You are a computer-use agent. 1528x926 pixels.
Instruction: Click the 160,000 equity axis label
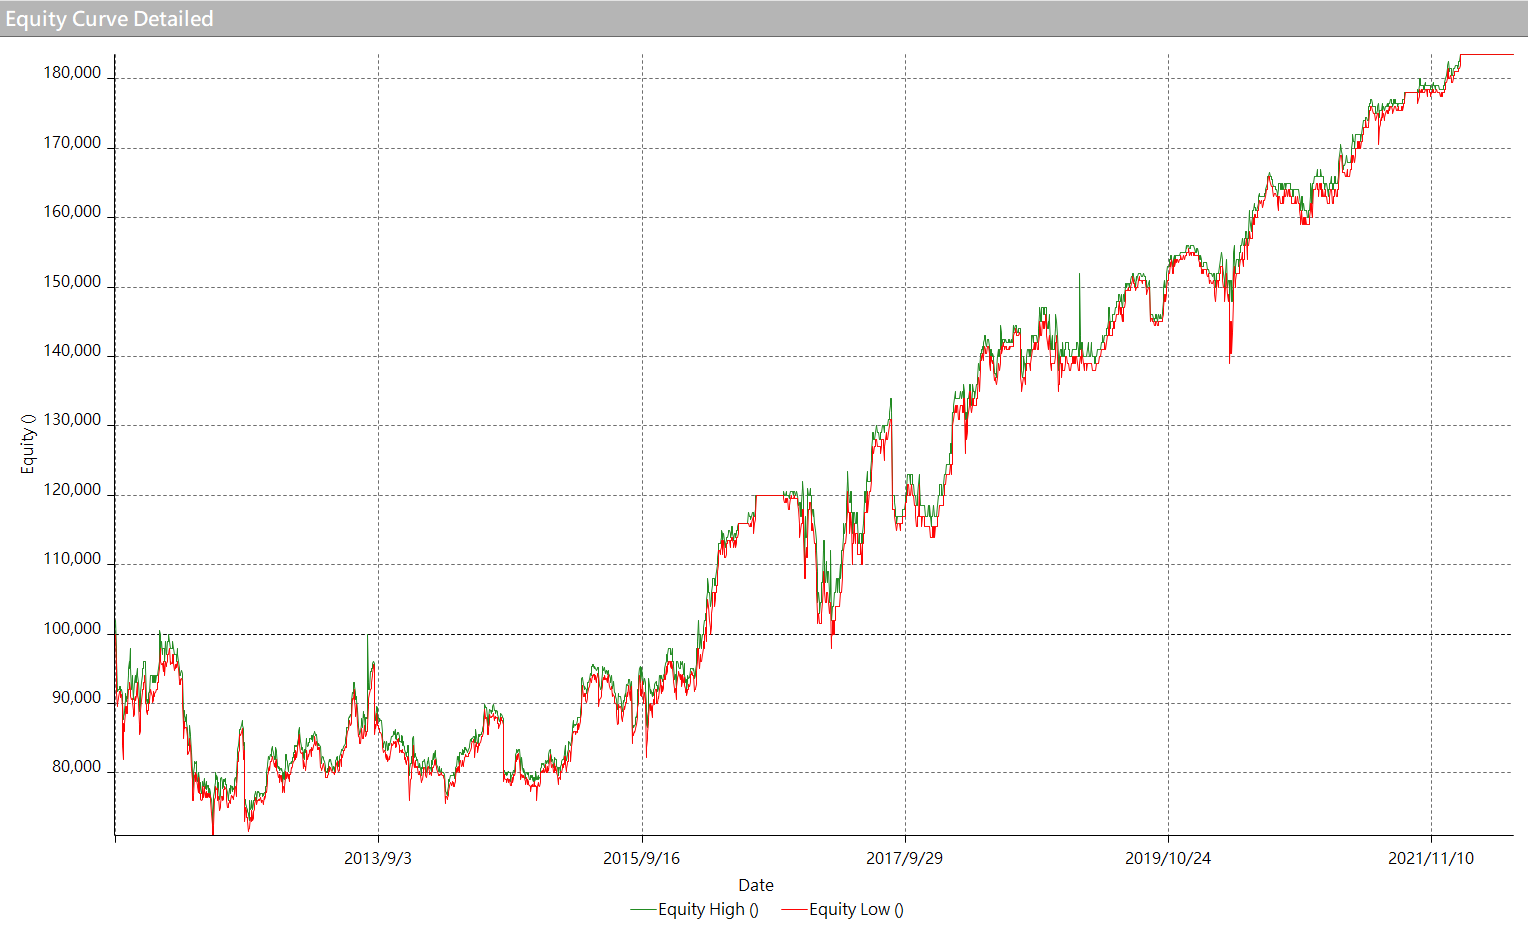(x=72, y=212)
